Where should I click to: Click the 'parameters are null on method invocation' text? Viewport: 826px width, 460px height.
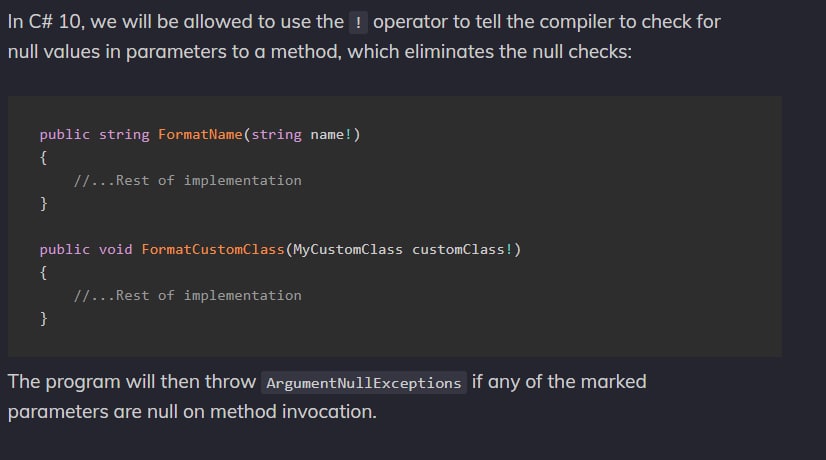pyautogui.click(x=192, y=412)
